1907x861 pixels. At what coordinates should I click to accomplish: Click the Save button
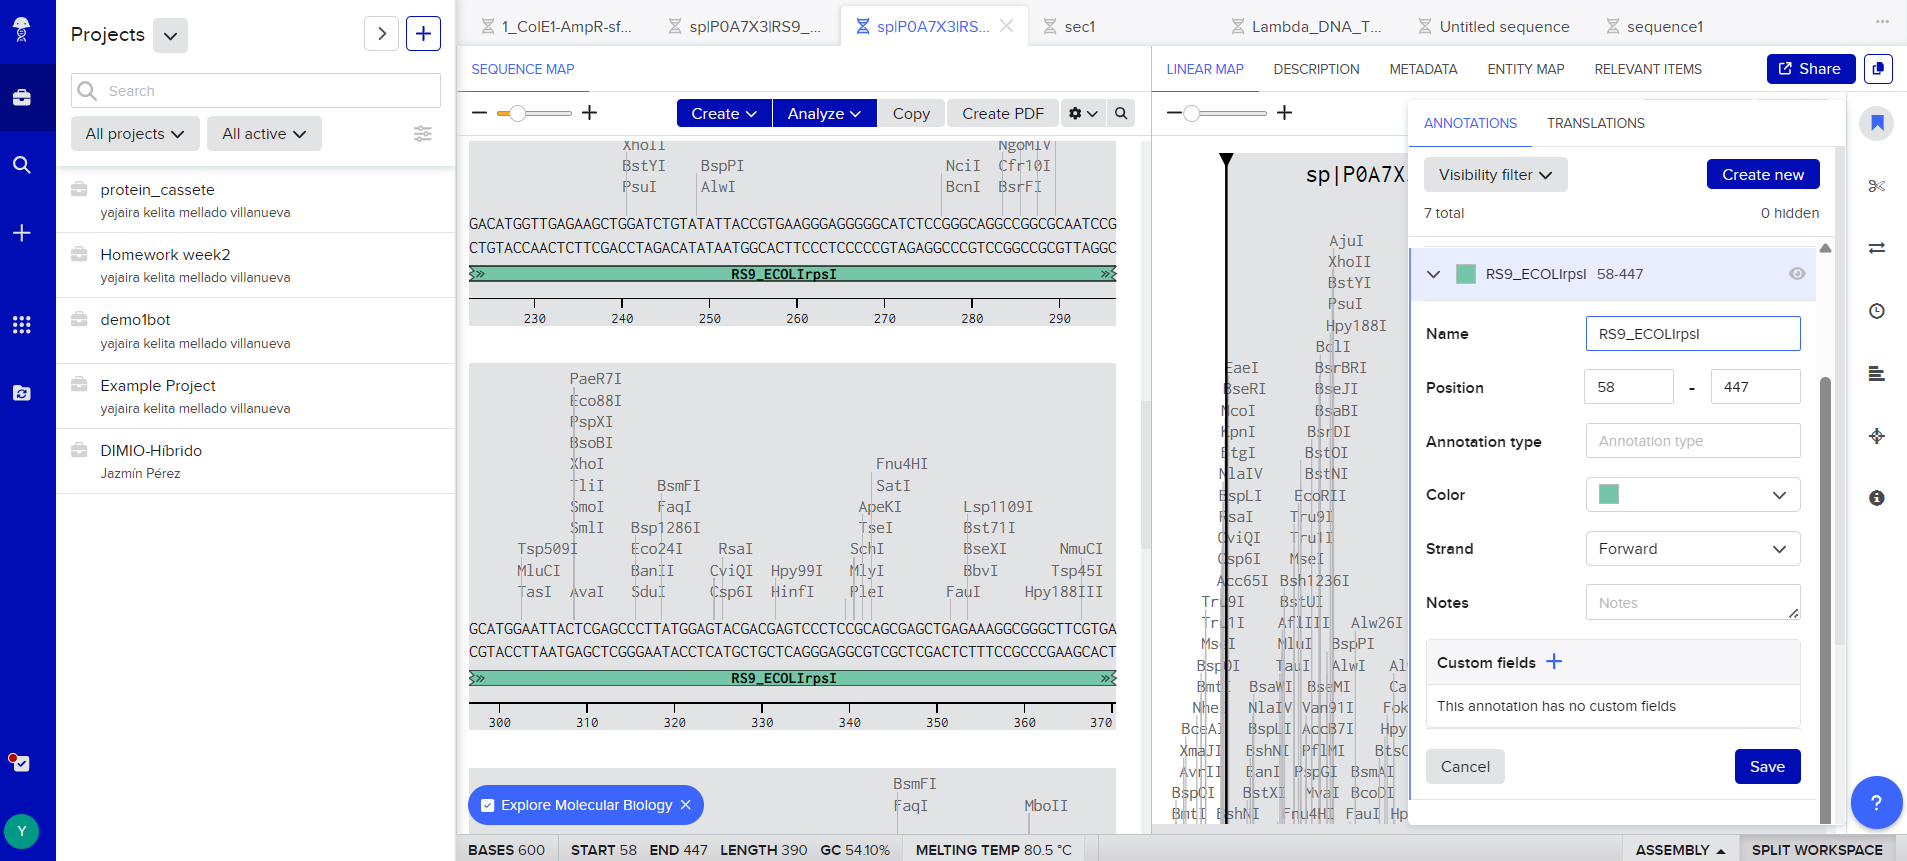point(1766,767)
